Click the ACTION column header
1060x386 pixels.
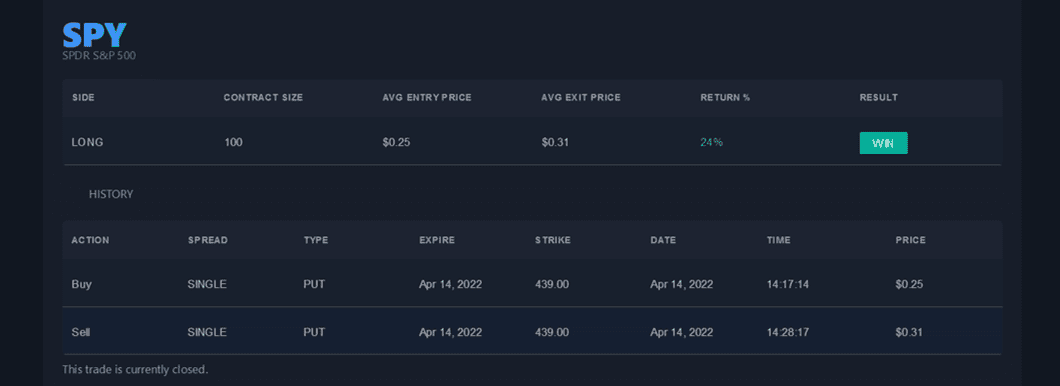tap(90, 240)
